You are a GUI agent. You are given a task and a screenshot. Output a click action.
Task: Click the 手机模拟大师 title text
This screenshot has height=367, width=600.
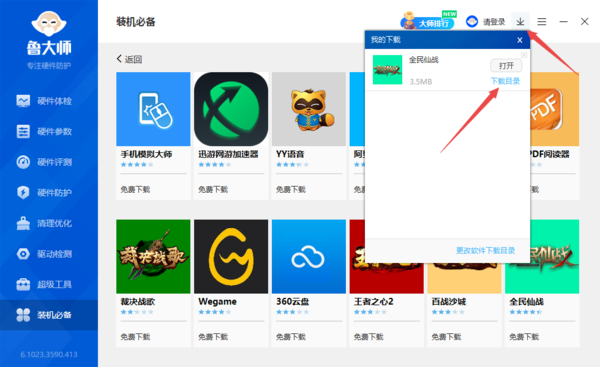tap(146, 154)
